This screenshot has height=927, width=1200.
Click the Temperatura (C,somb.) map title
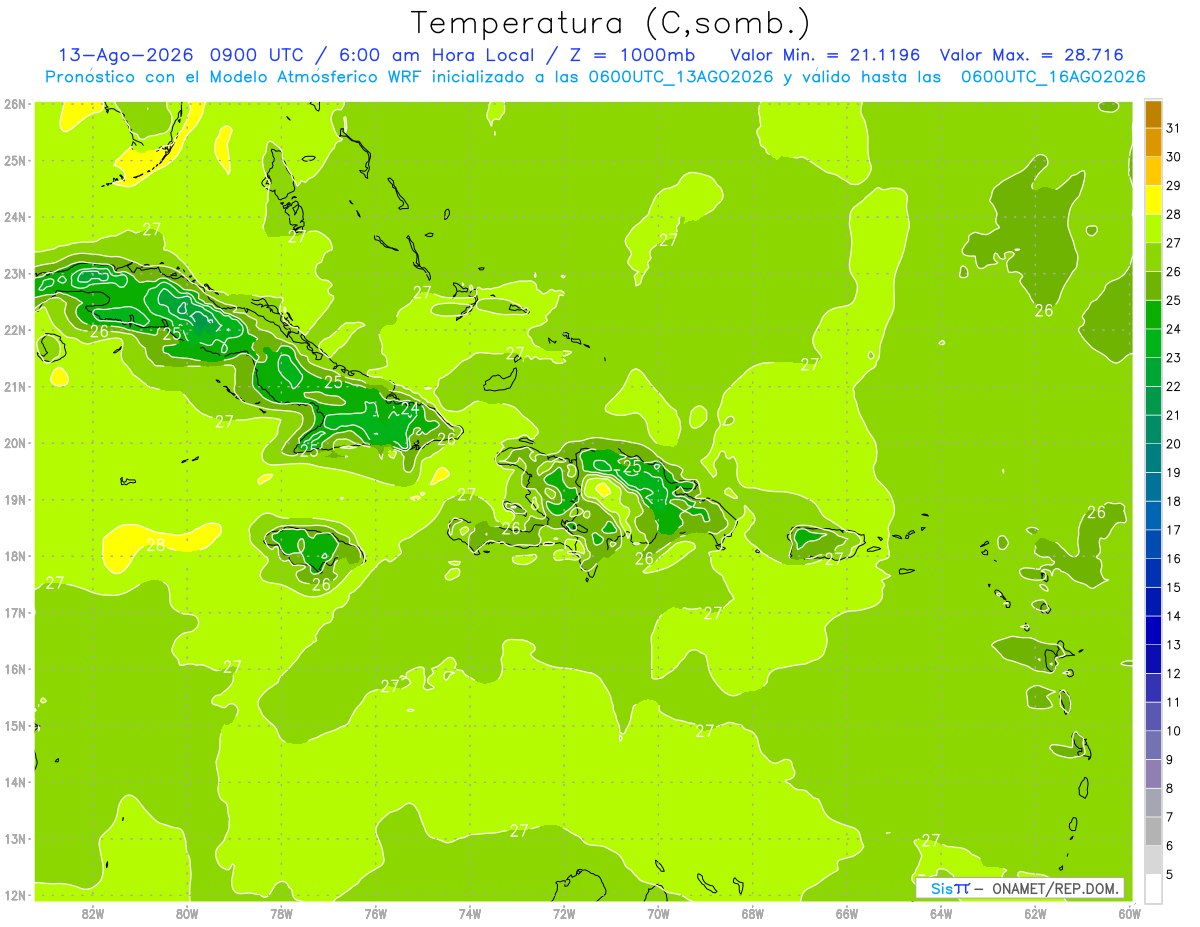(610, 23)
